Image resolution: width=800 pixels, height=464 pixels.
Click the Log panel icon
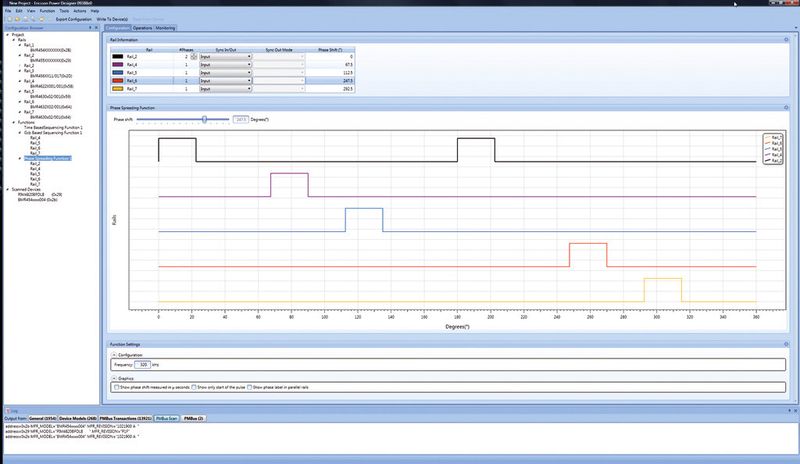pyautogui.click(x=8, y=410)
